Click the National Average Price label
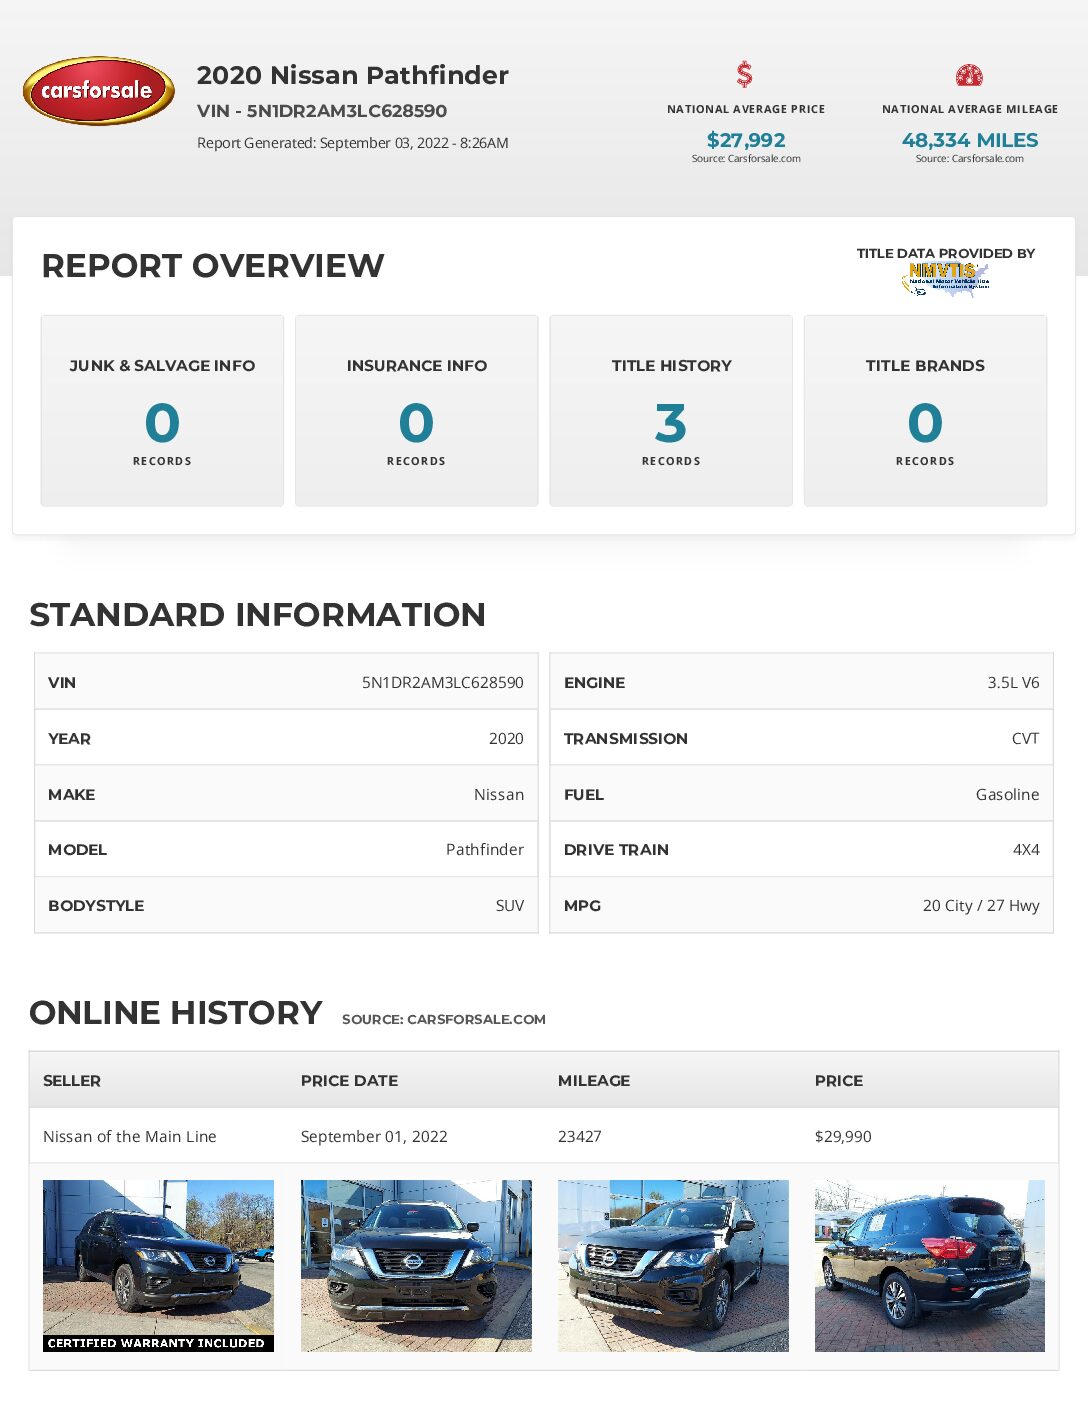This screenshot has height=1408, width=1088. click(x=746, y=109)
